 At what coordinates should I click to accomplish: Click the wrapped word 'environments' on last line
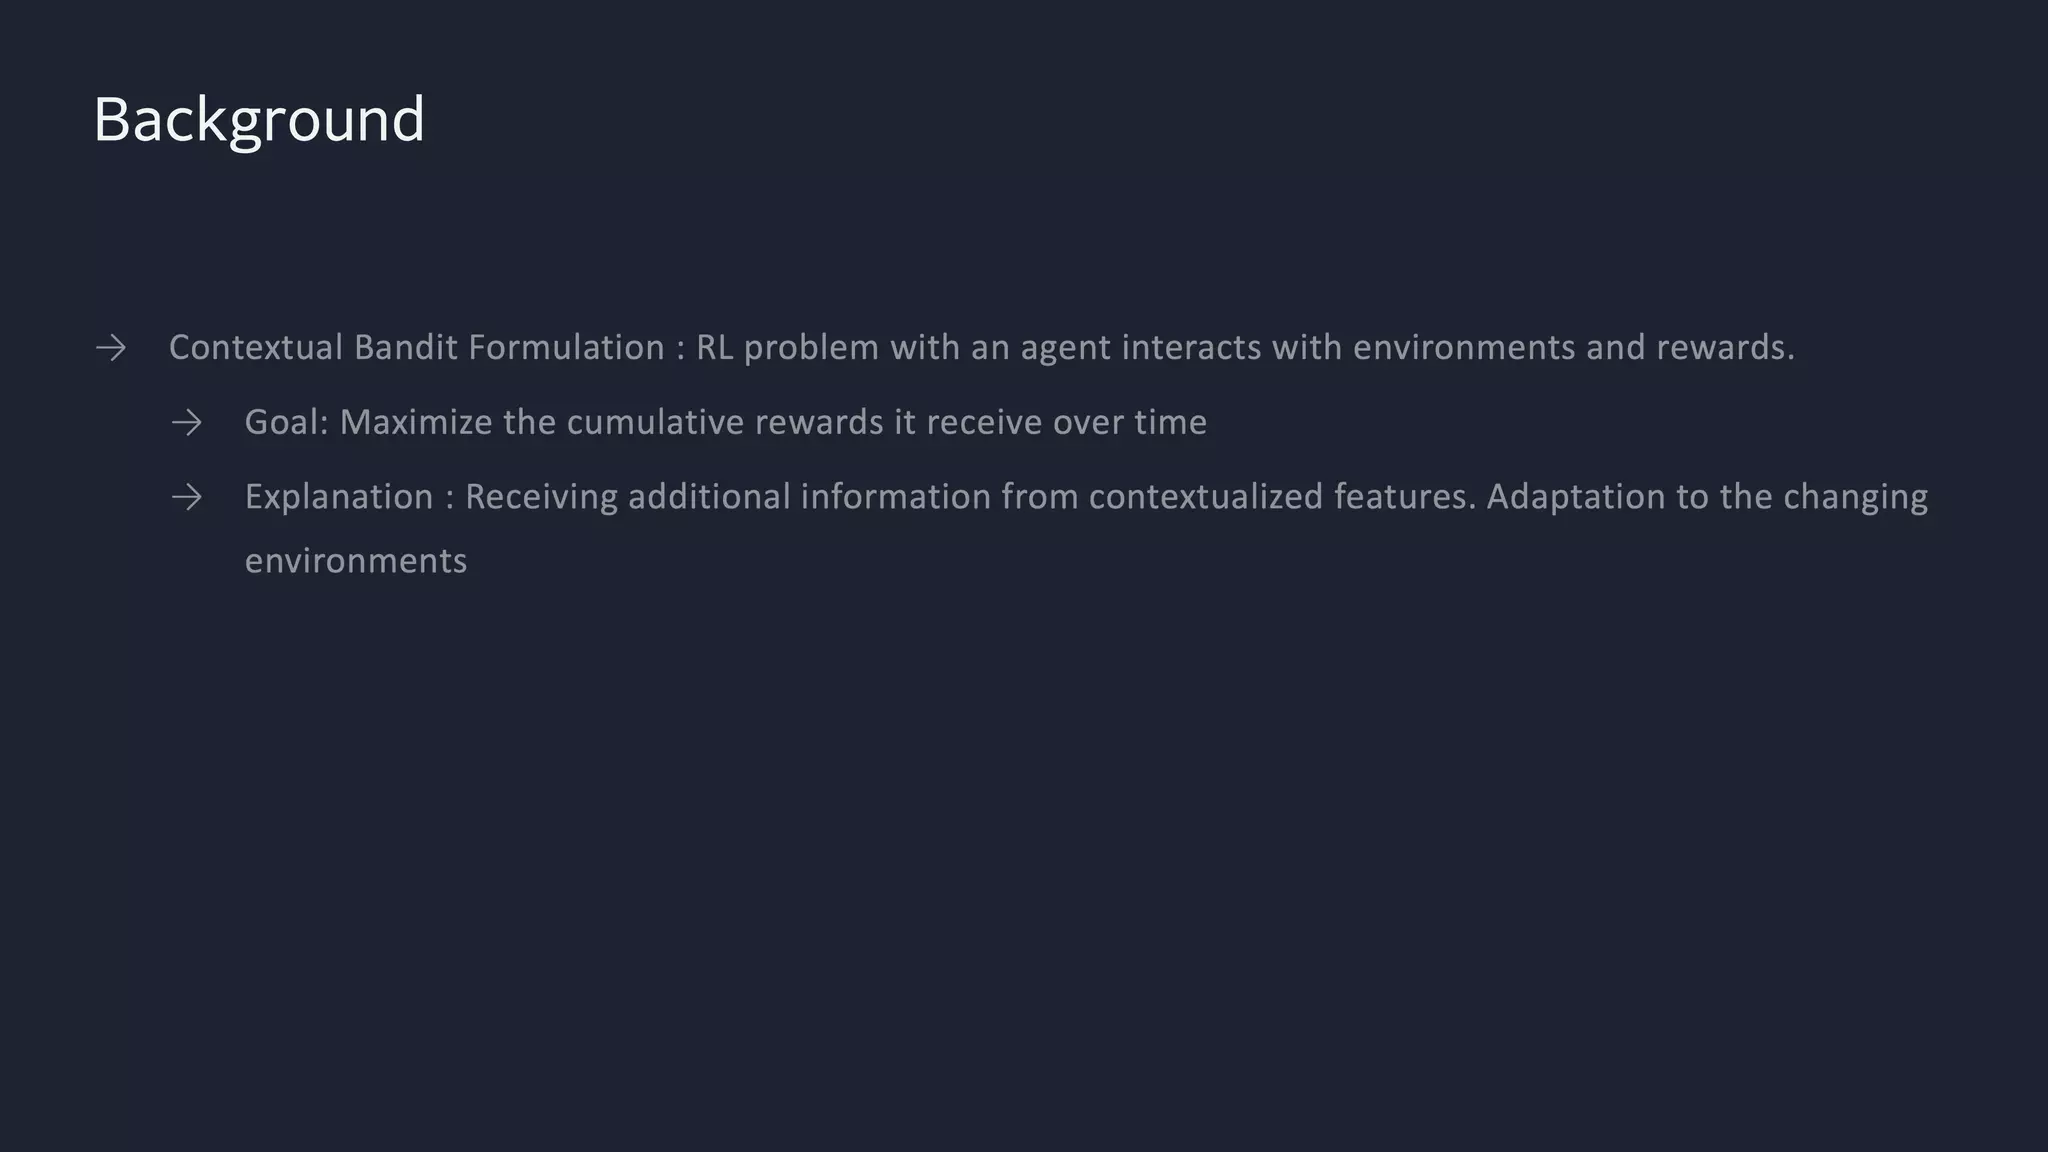[x=356, y=561]
